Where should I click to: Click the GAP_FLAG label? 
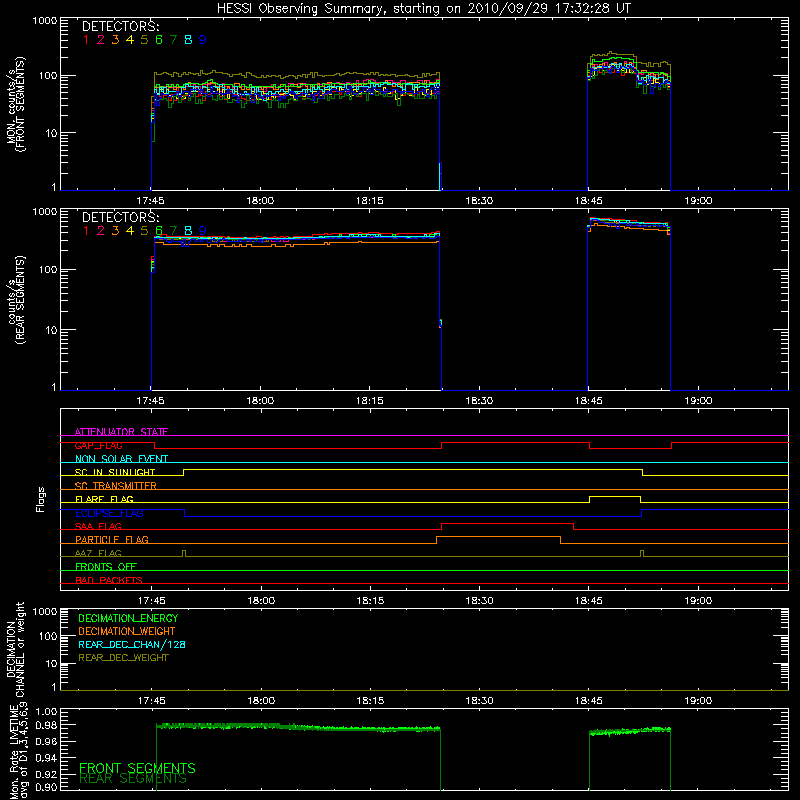[98, 445]
